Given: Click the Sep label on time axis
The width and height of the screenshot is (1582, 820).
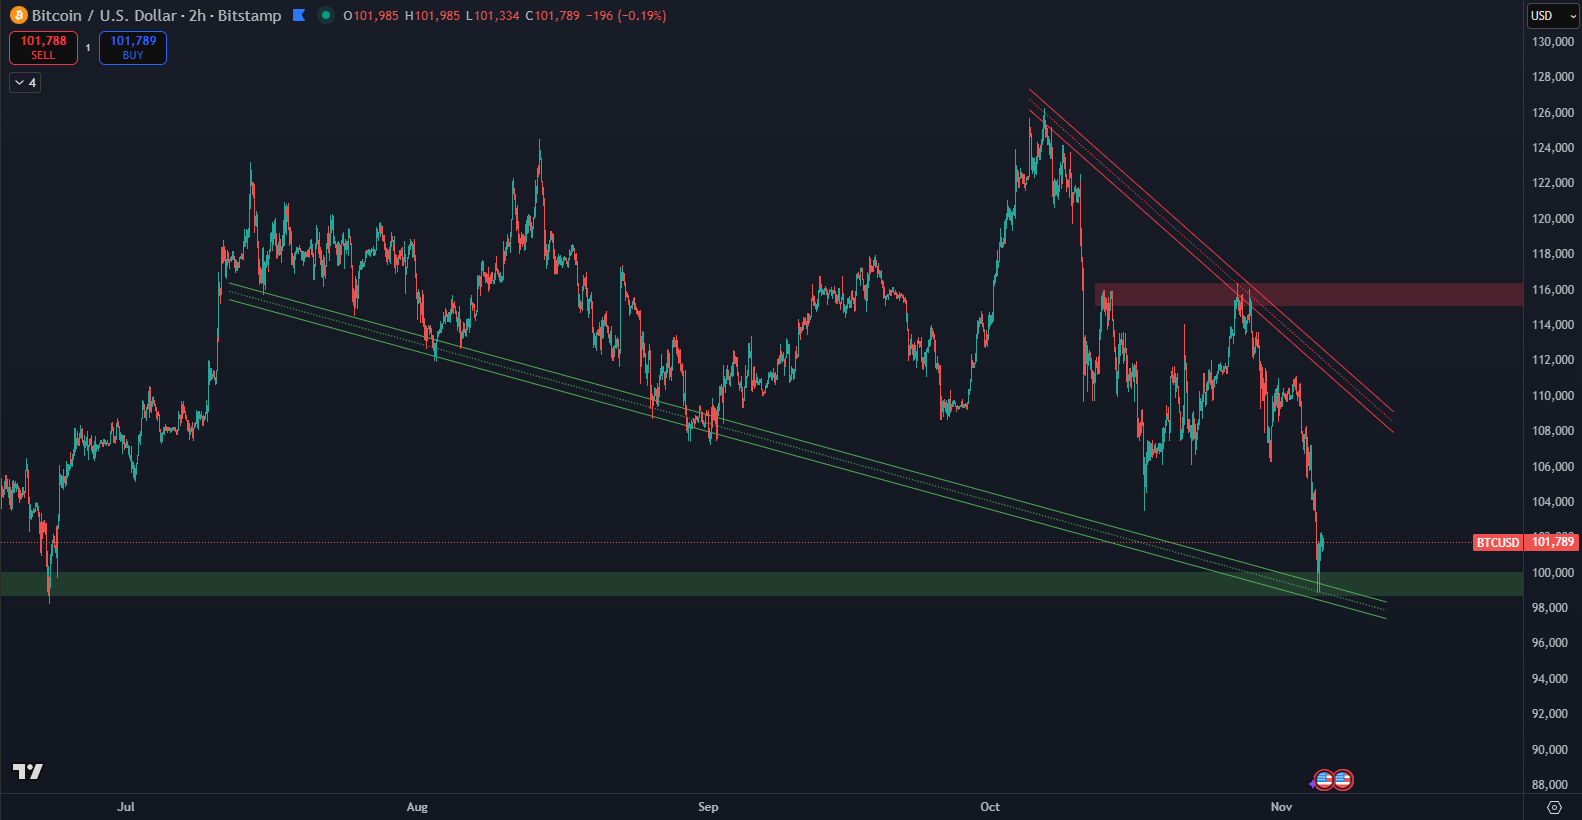Looking at the screenshot, I should pos(708,807).
